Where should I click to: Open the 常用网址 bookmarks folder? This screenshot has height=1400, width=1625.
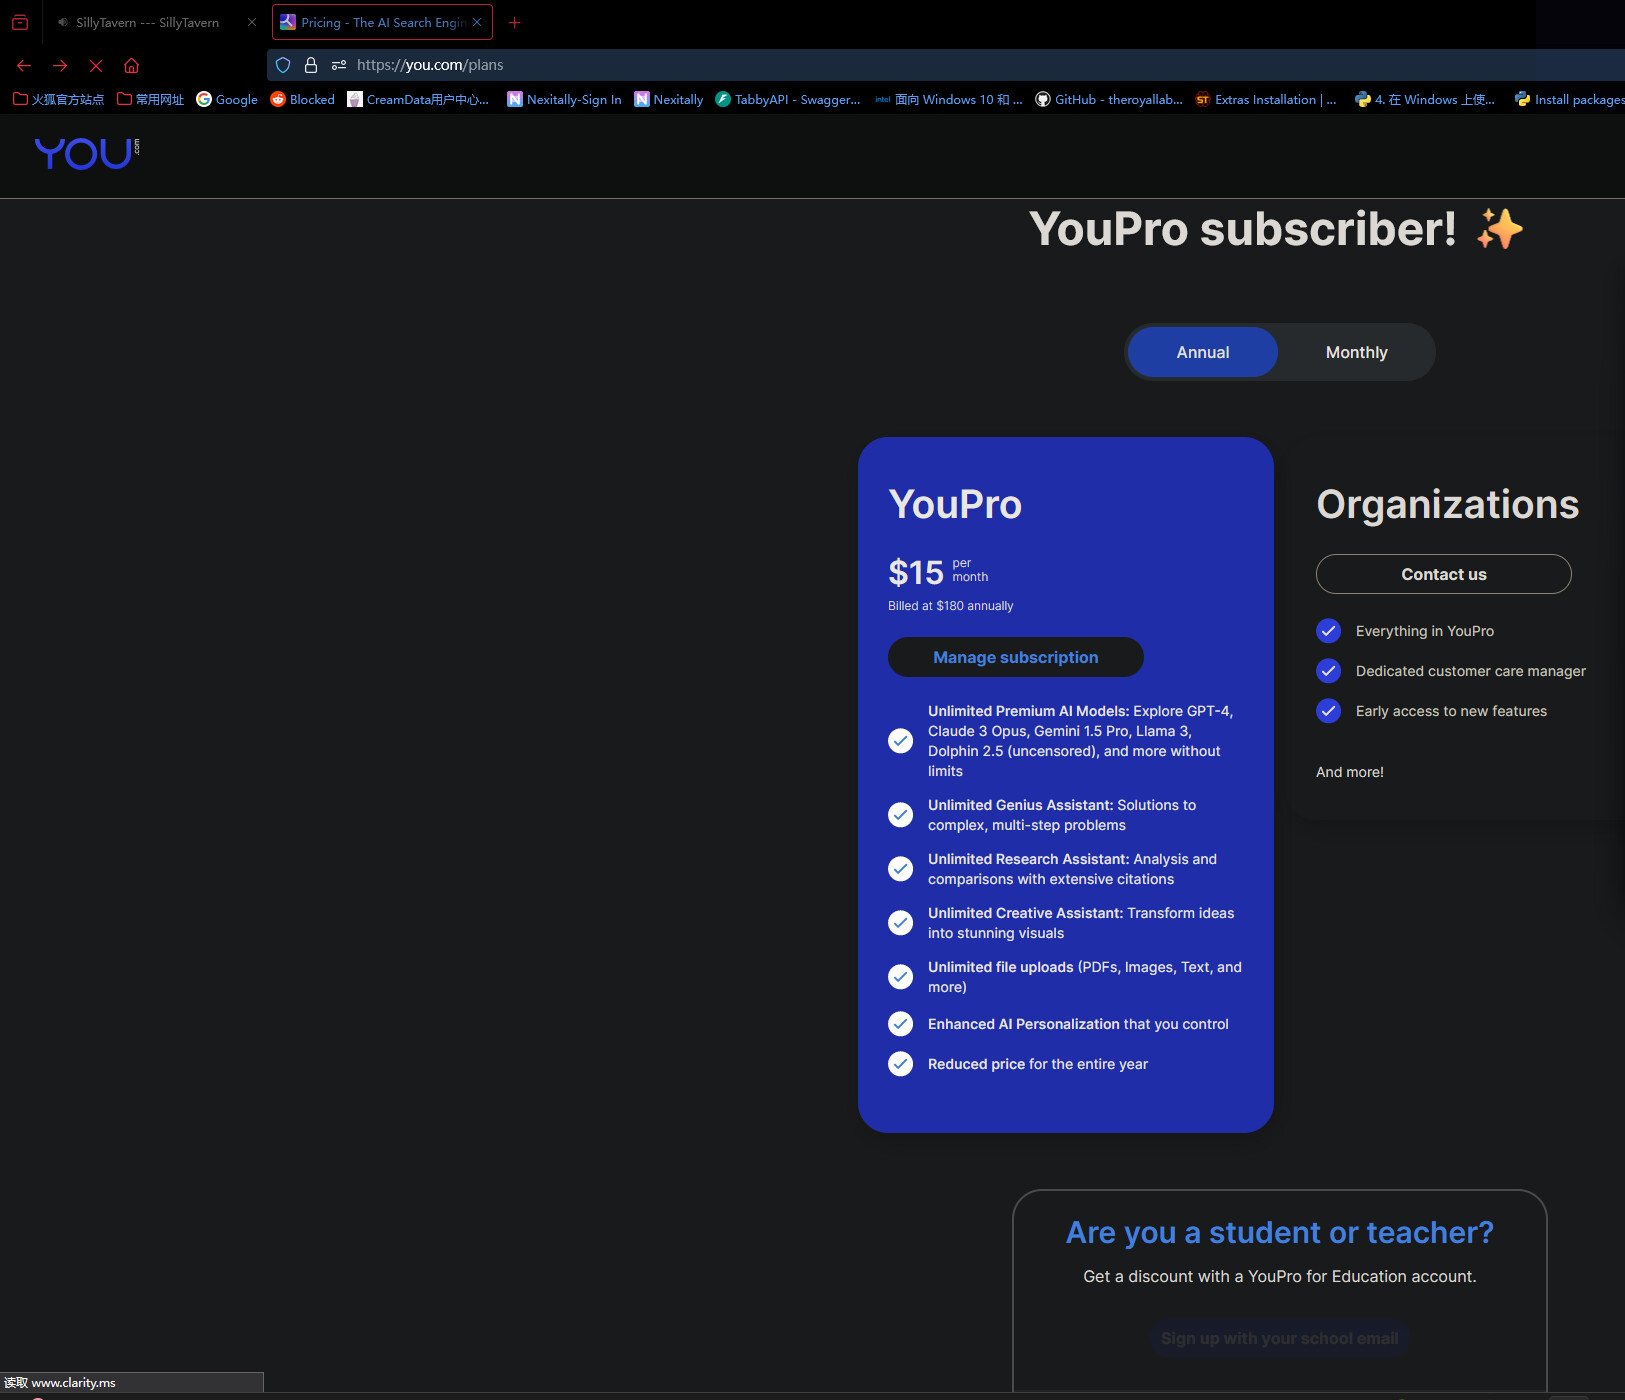pos(151,99)
